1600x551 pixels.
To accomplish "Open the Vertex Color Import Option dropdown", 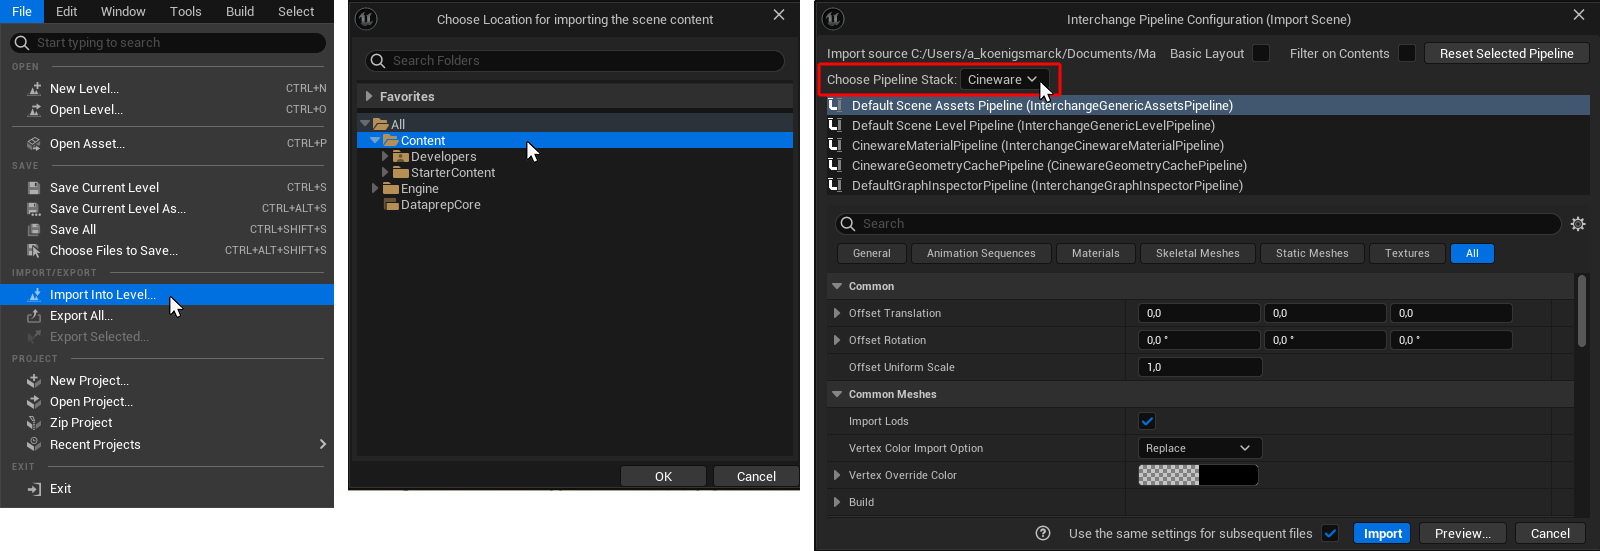I will pos(1199,448).
